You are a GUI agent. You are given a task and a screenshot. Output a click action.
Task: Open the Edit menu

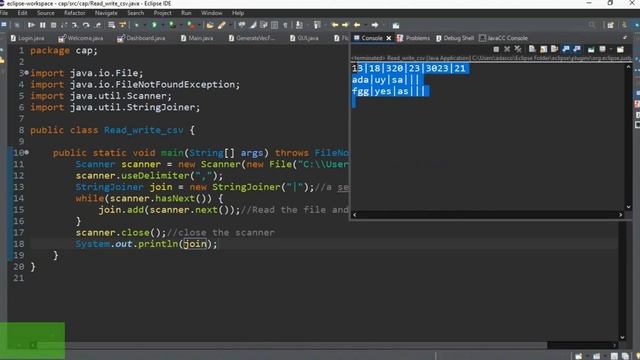22,13
